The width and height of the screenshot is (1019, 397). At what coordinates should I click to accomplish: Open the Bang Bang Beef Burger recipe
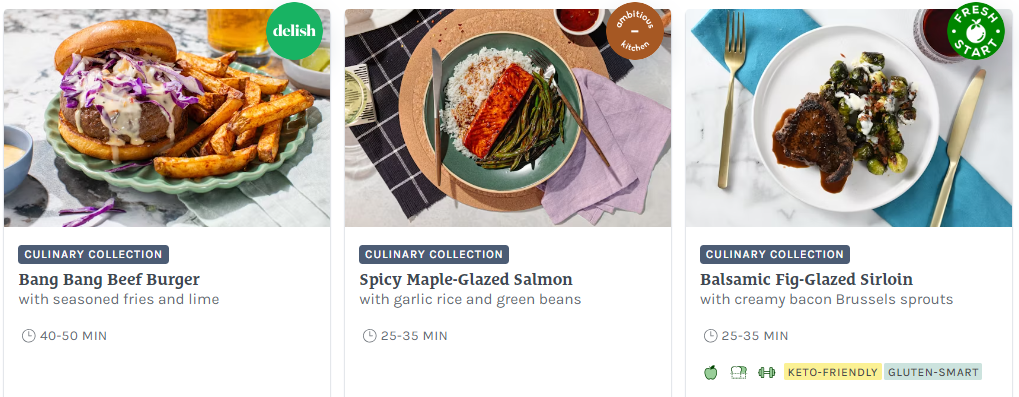click(109, 280)
